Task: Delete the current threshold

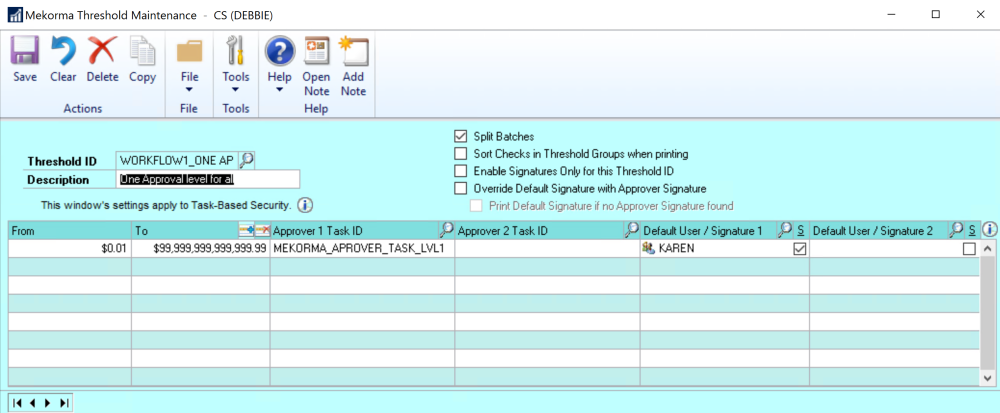Action: pyautogui.click(x=103, y=59)
